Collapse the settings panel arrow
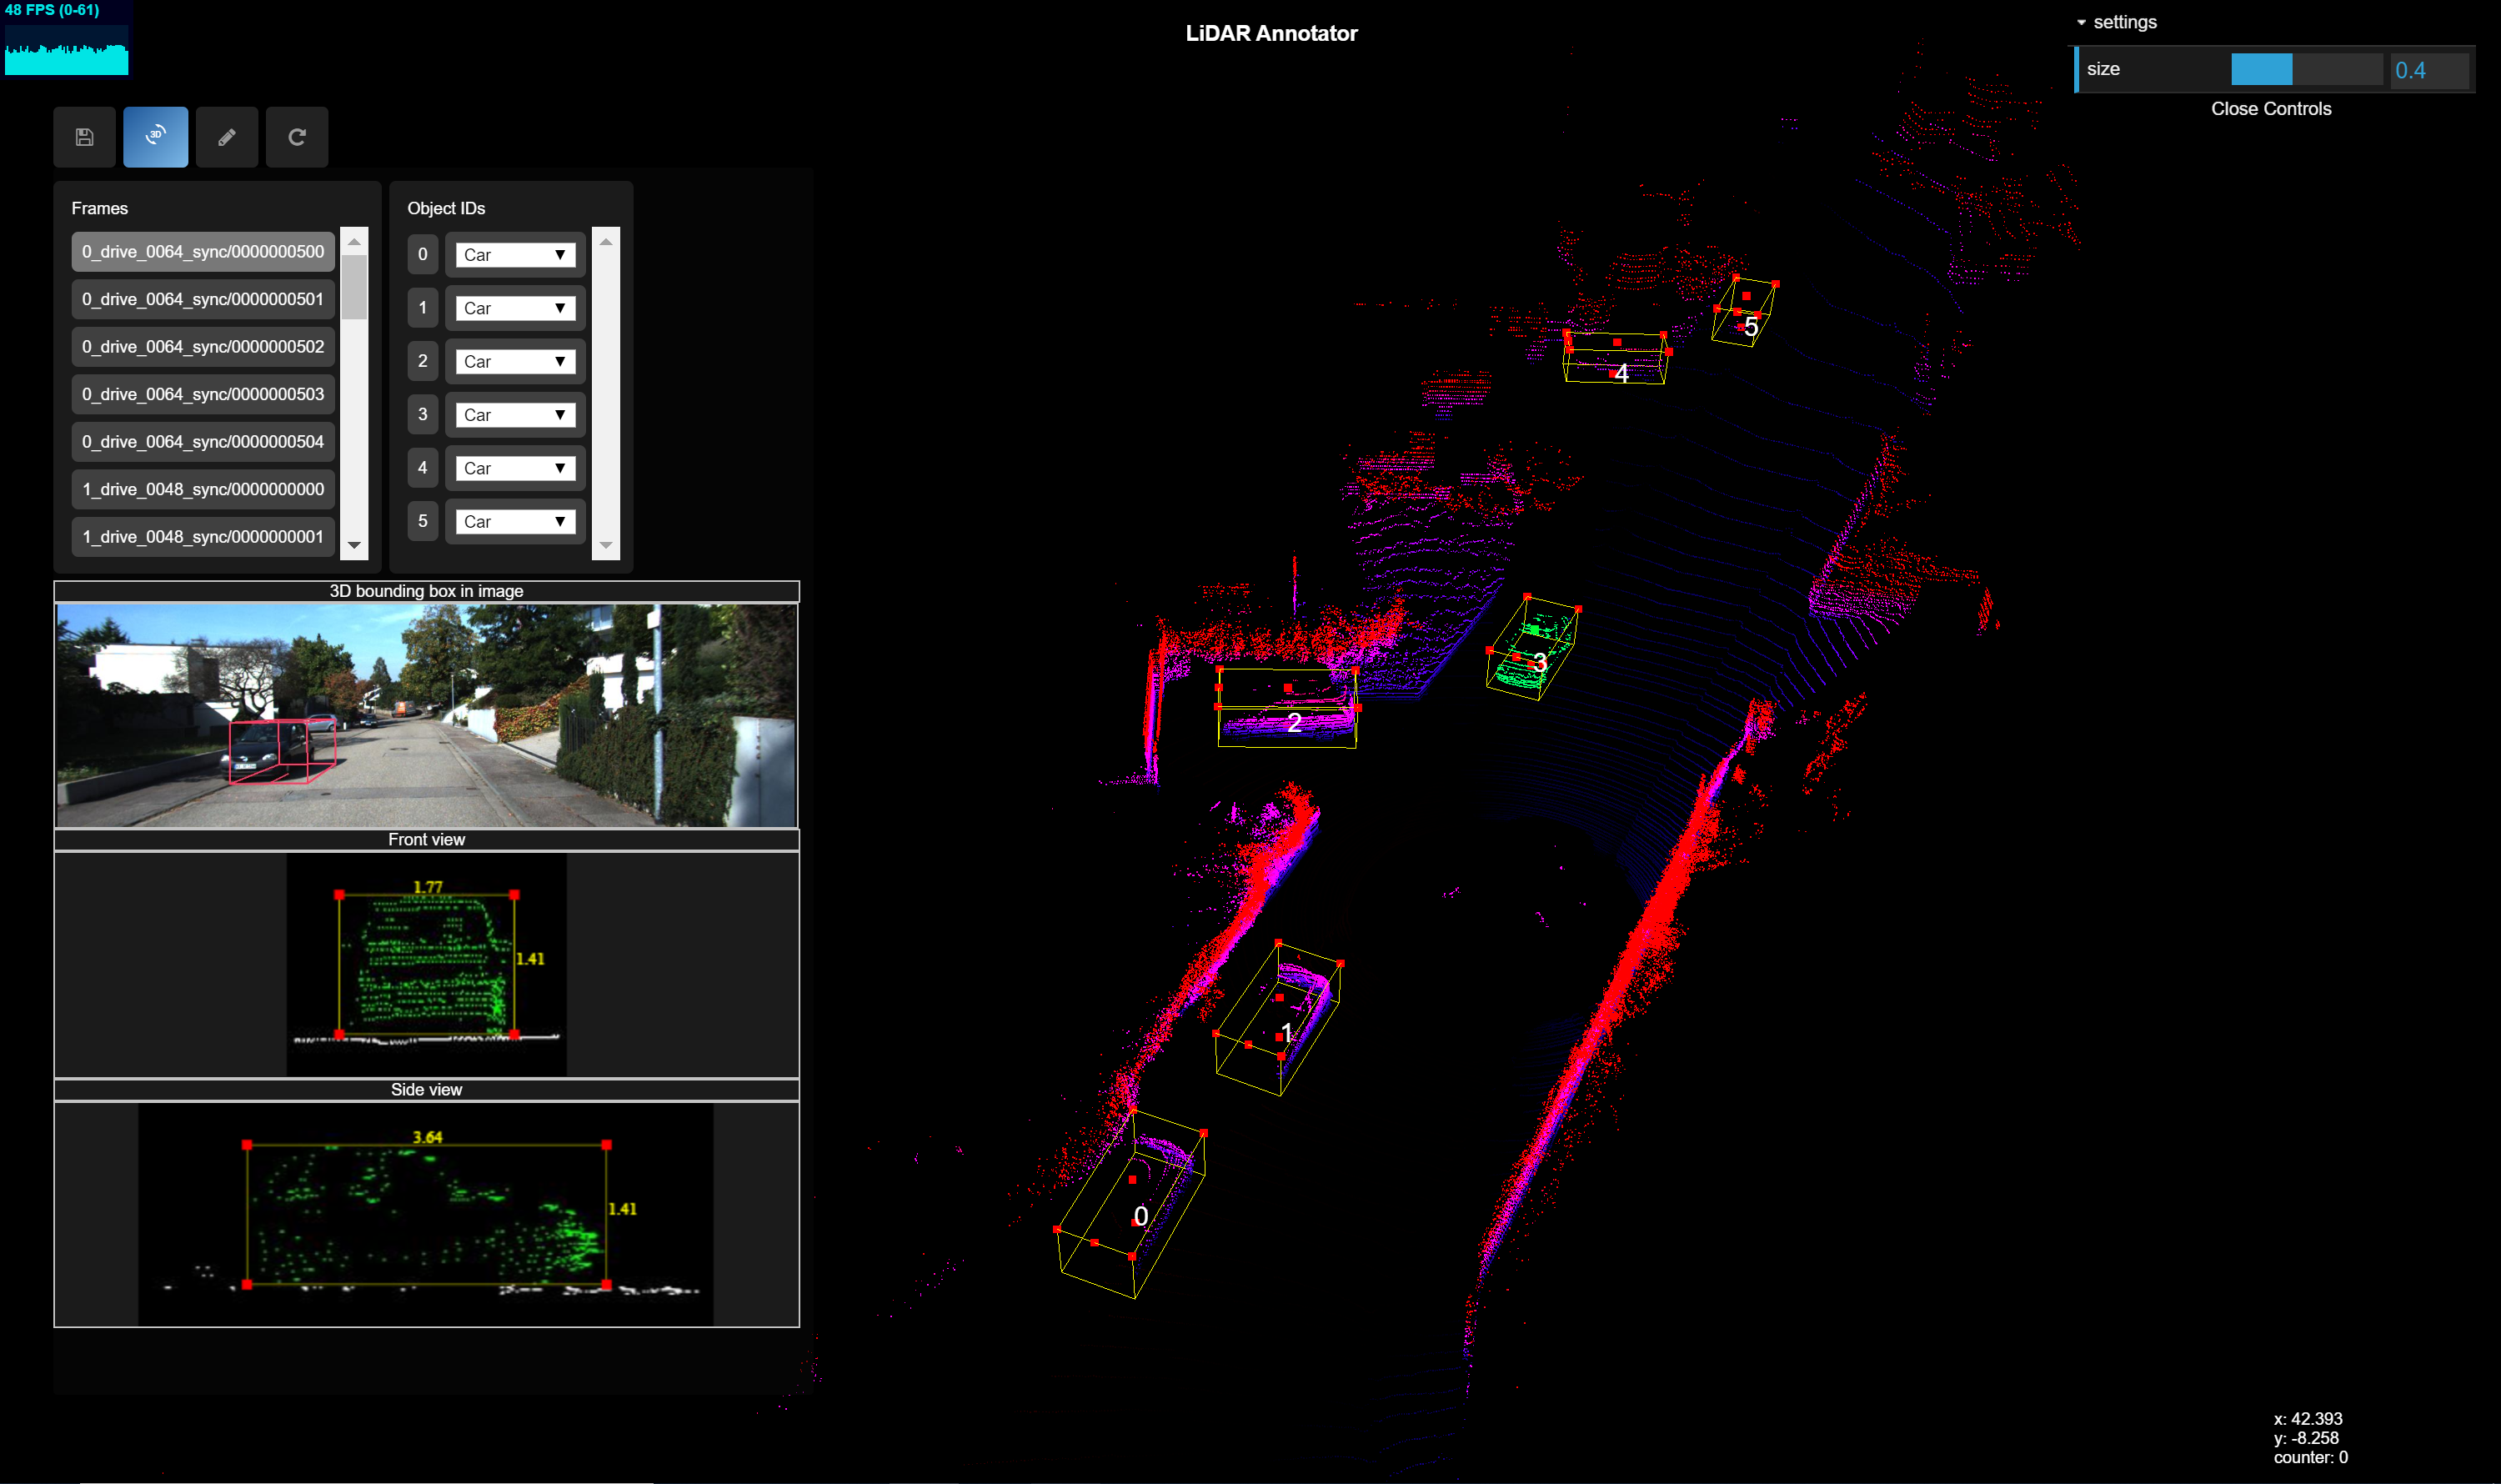Image resolution: width=2501 pixels, height=1484 pixels. [2082, 22]
